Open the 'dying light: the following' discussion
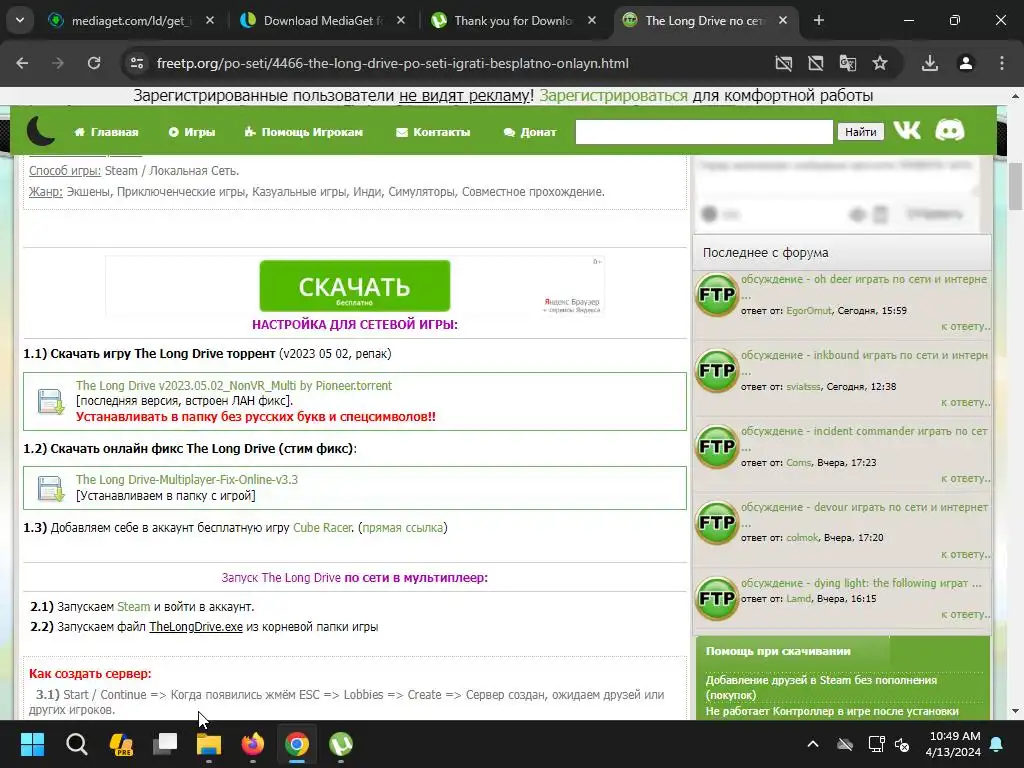 click(861, 583)
